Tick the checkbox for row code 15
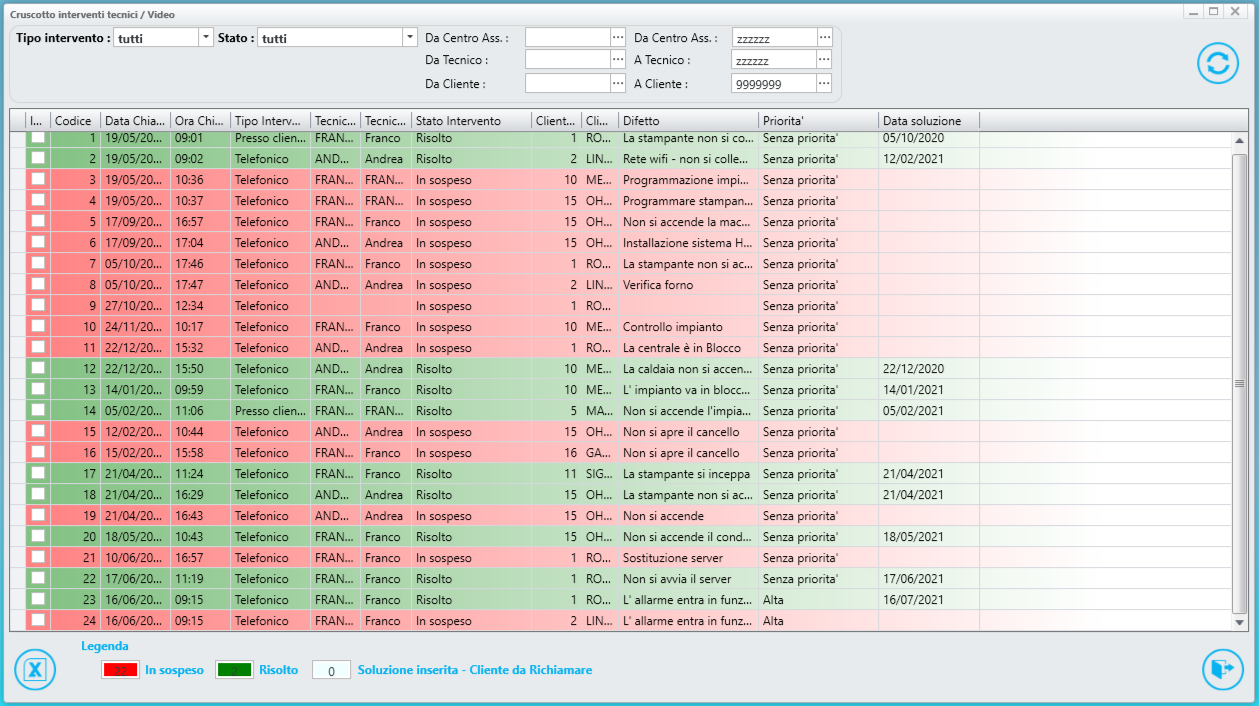The height and width of the screenshot is (706, 1259). [x=38, y=431]
